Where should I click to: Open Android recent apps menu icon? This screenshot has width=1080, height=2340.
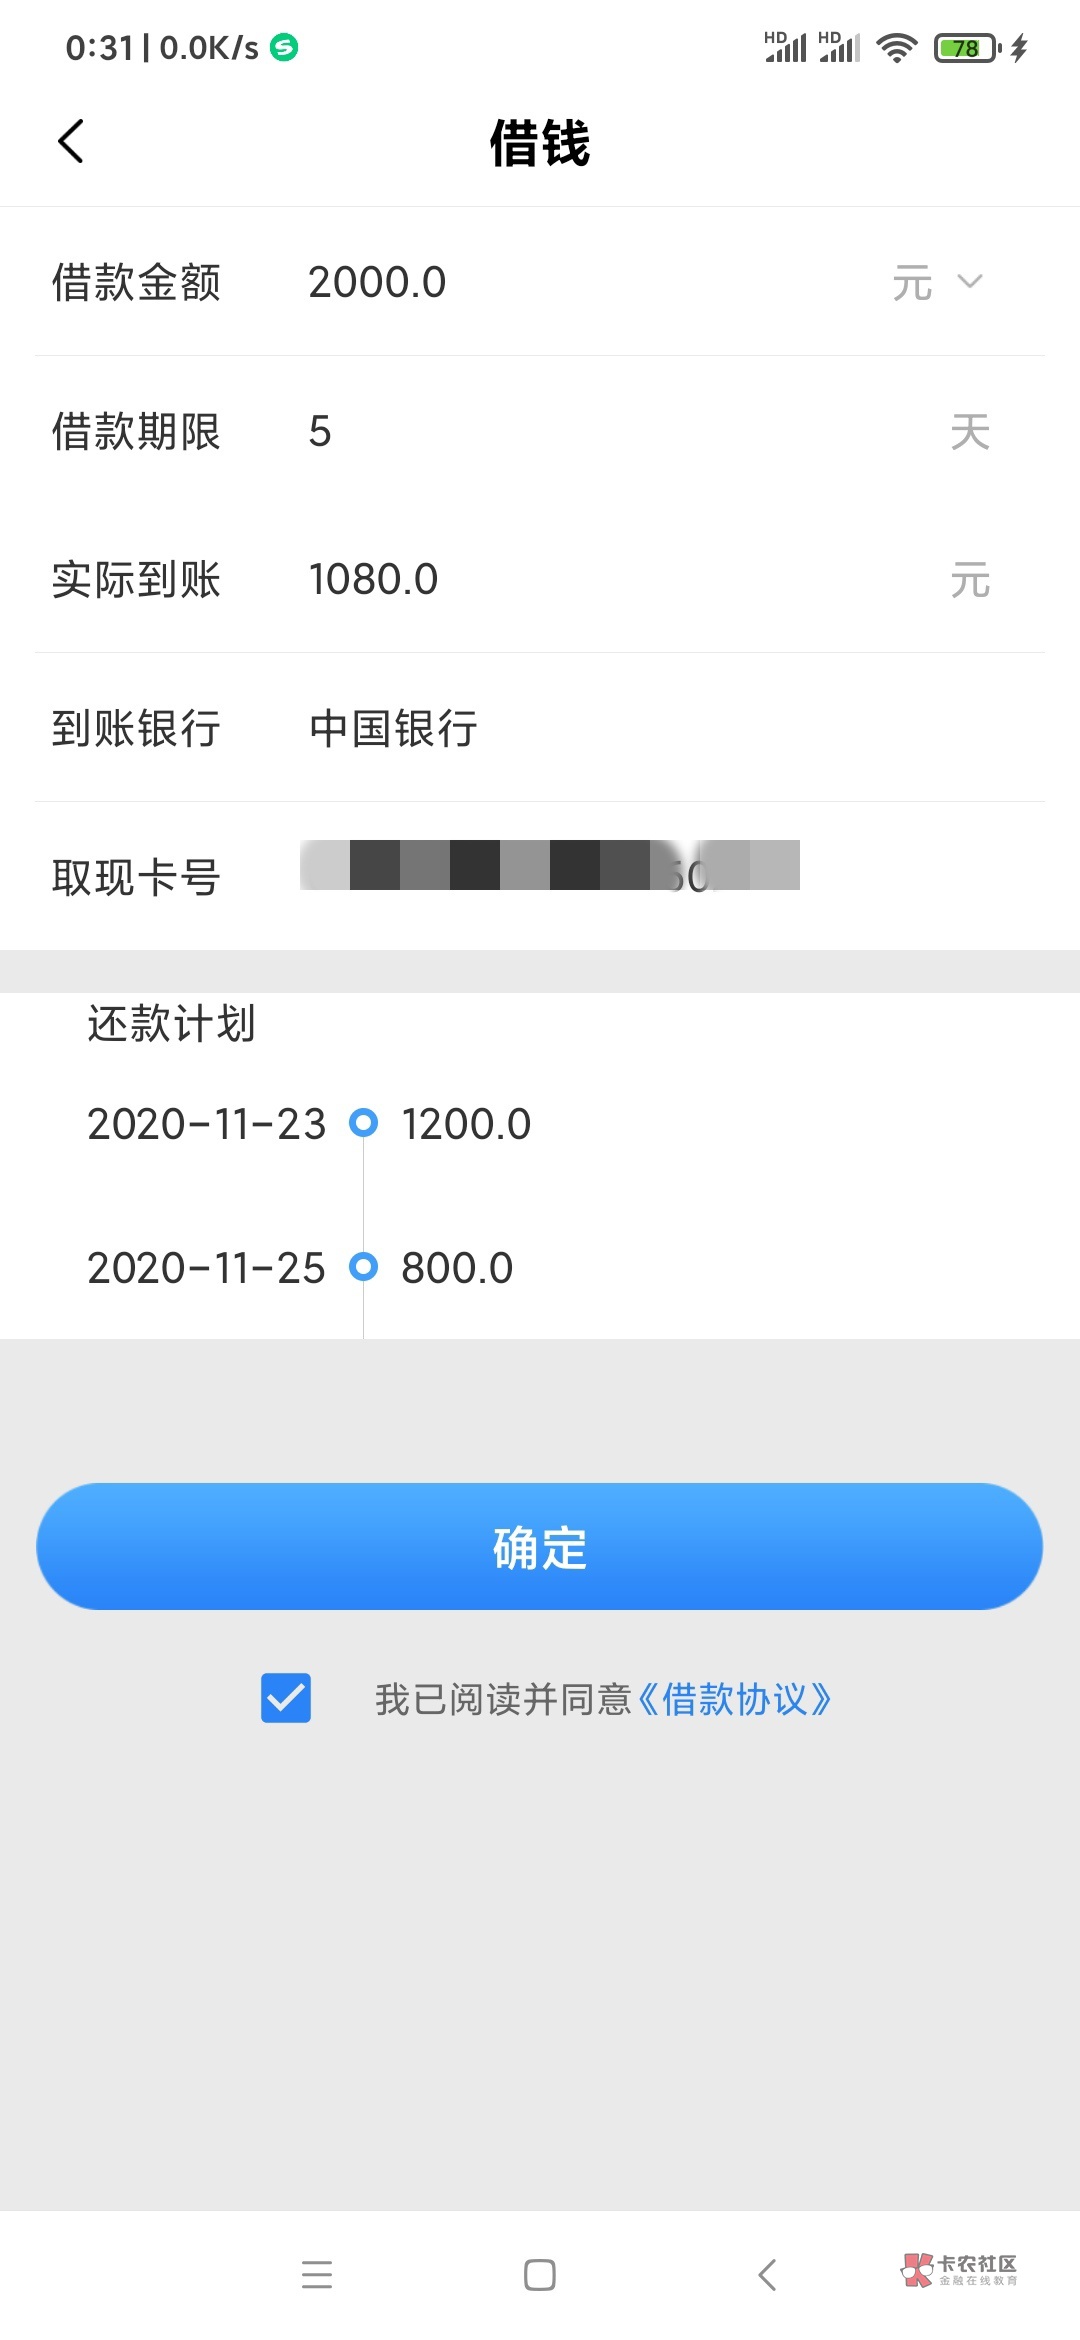click(x=316, y=2275)
